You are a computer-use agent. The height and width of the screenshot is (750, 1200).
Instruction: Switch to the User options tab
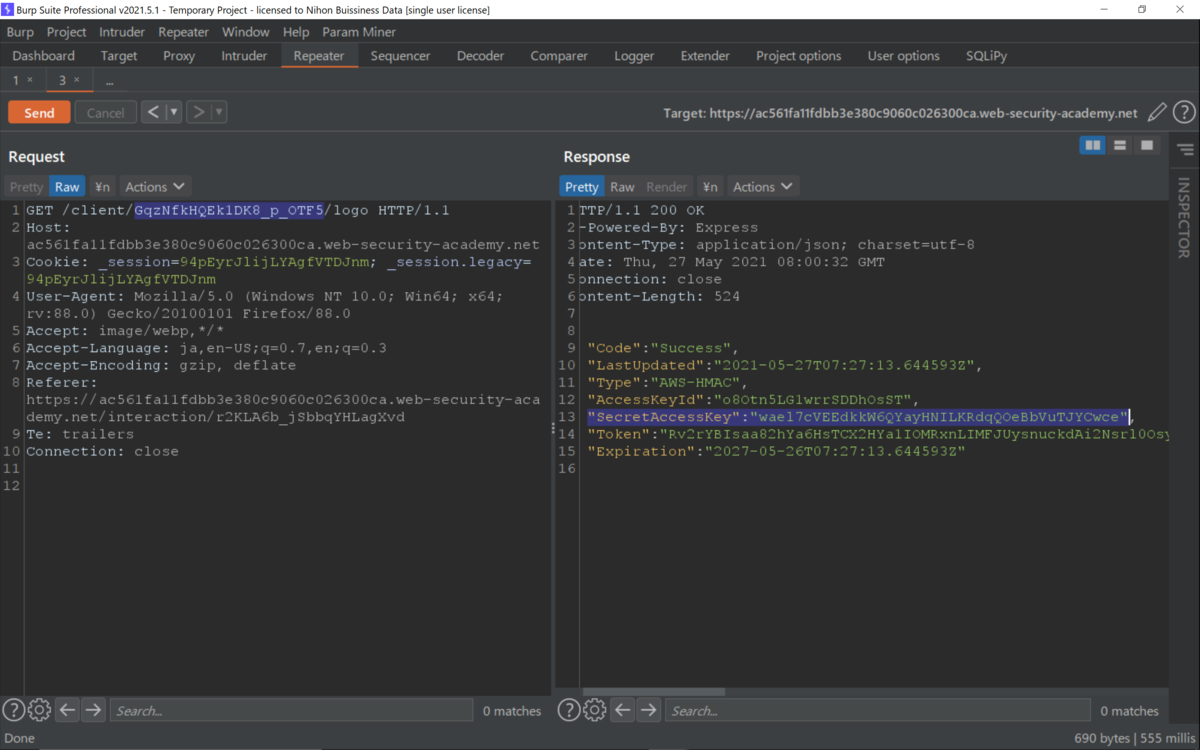pyautogui.click(x=903, y=56)
